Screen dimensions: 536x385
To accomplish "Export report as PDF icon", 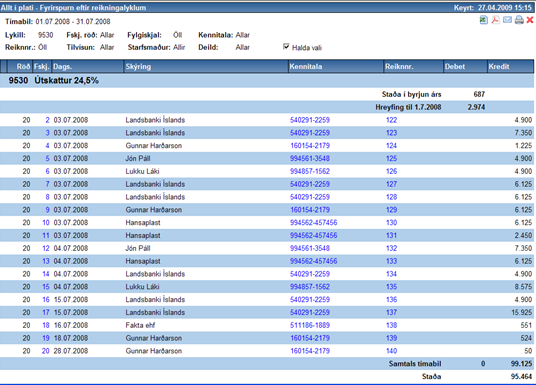I will (495, 20).
